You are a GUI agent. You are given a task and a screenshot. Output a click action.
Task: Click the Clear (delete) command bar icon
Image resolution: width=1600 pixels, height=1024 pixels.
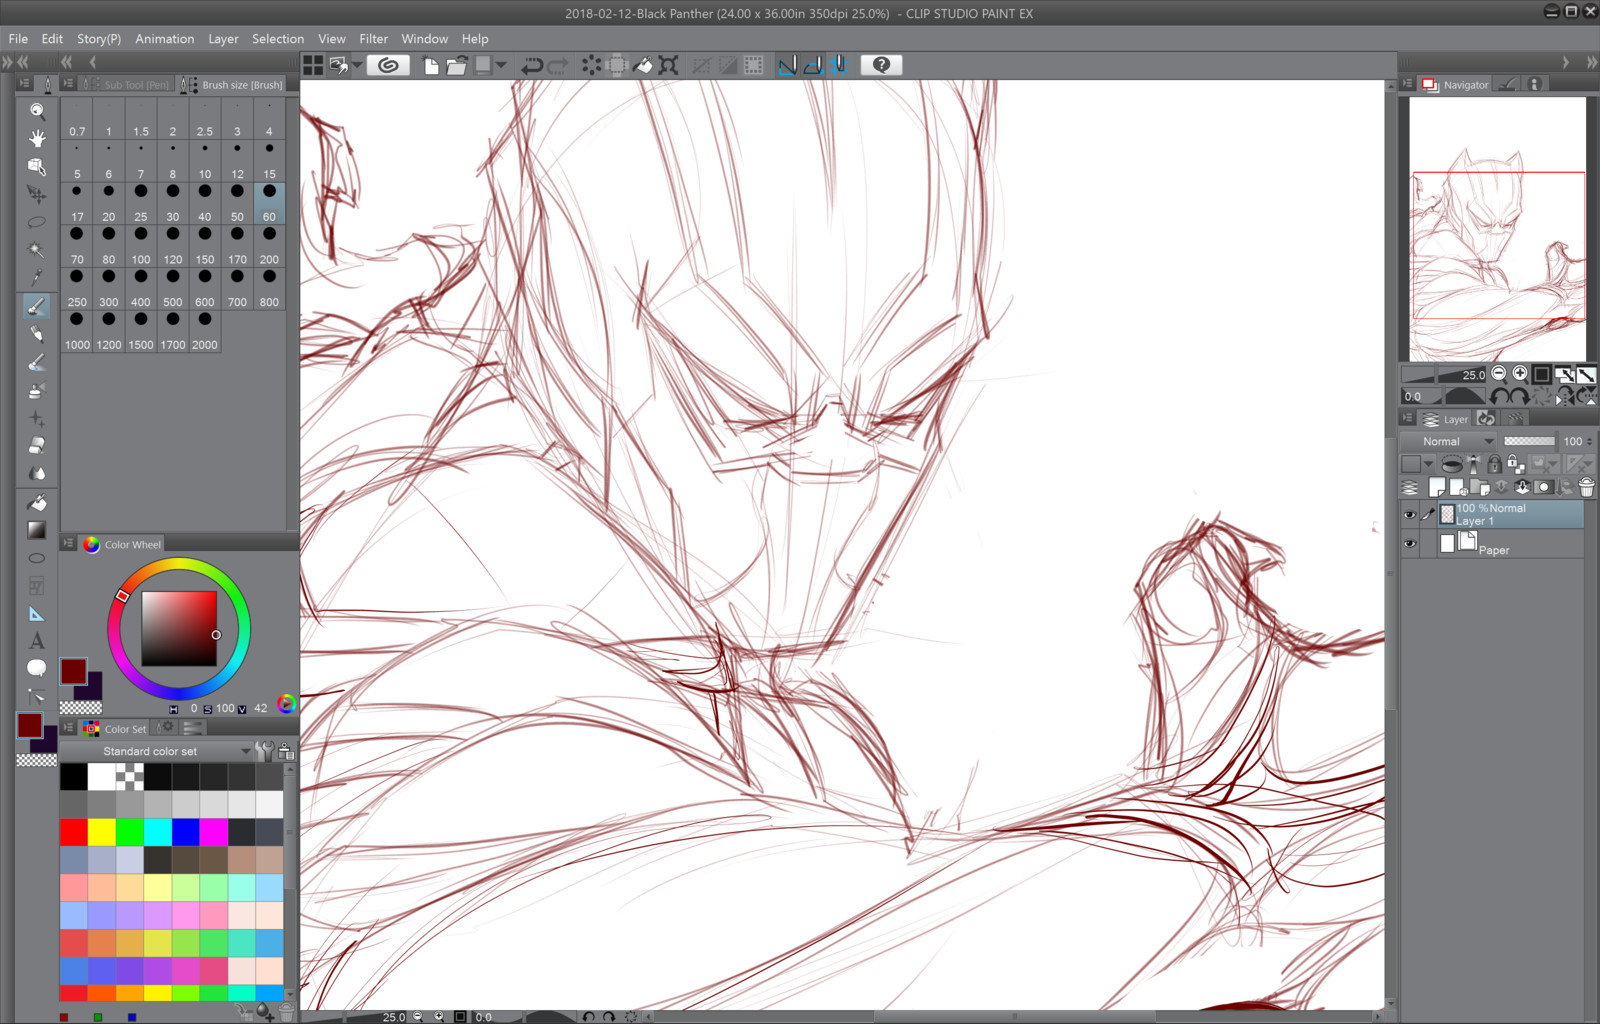click(592, 66)
